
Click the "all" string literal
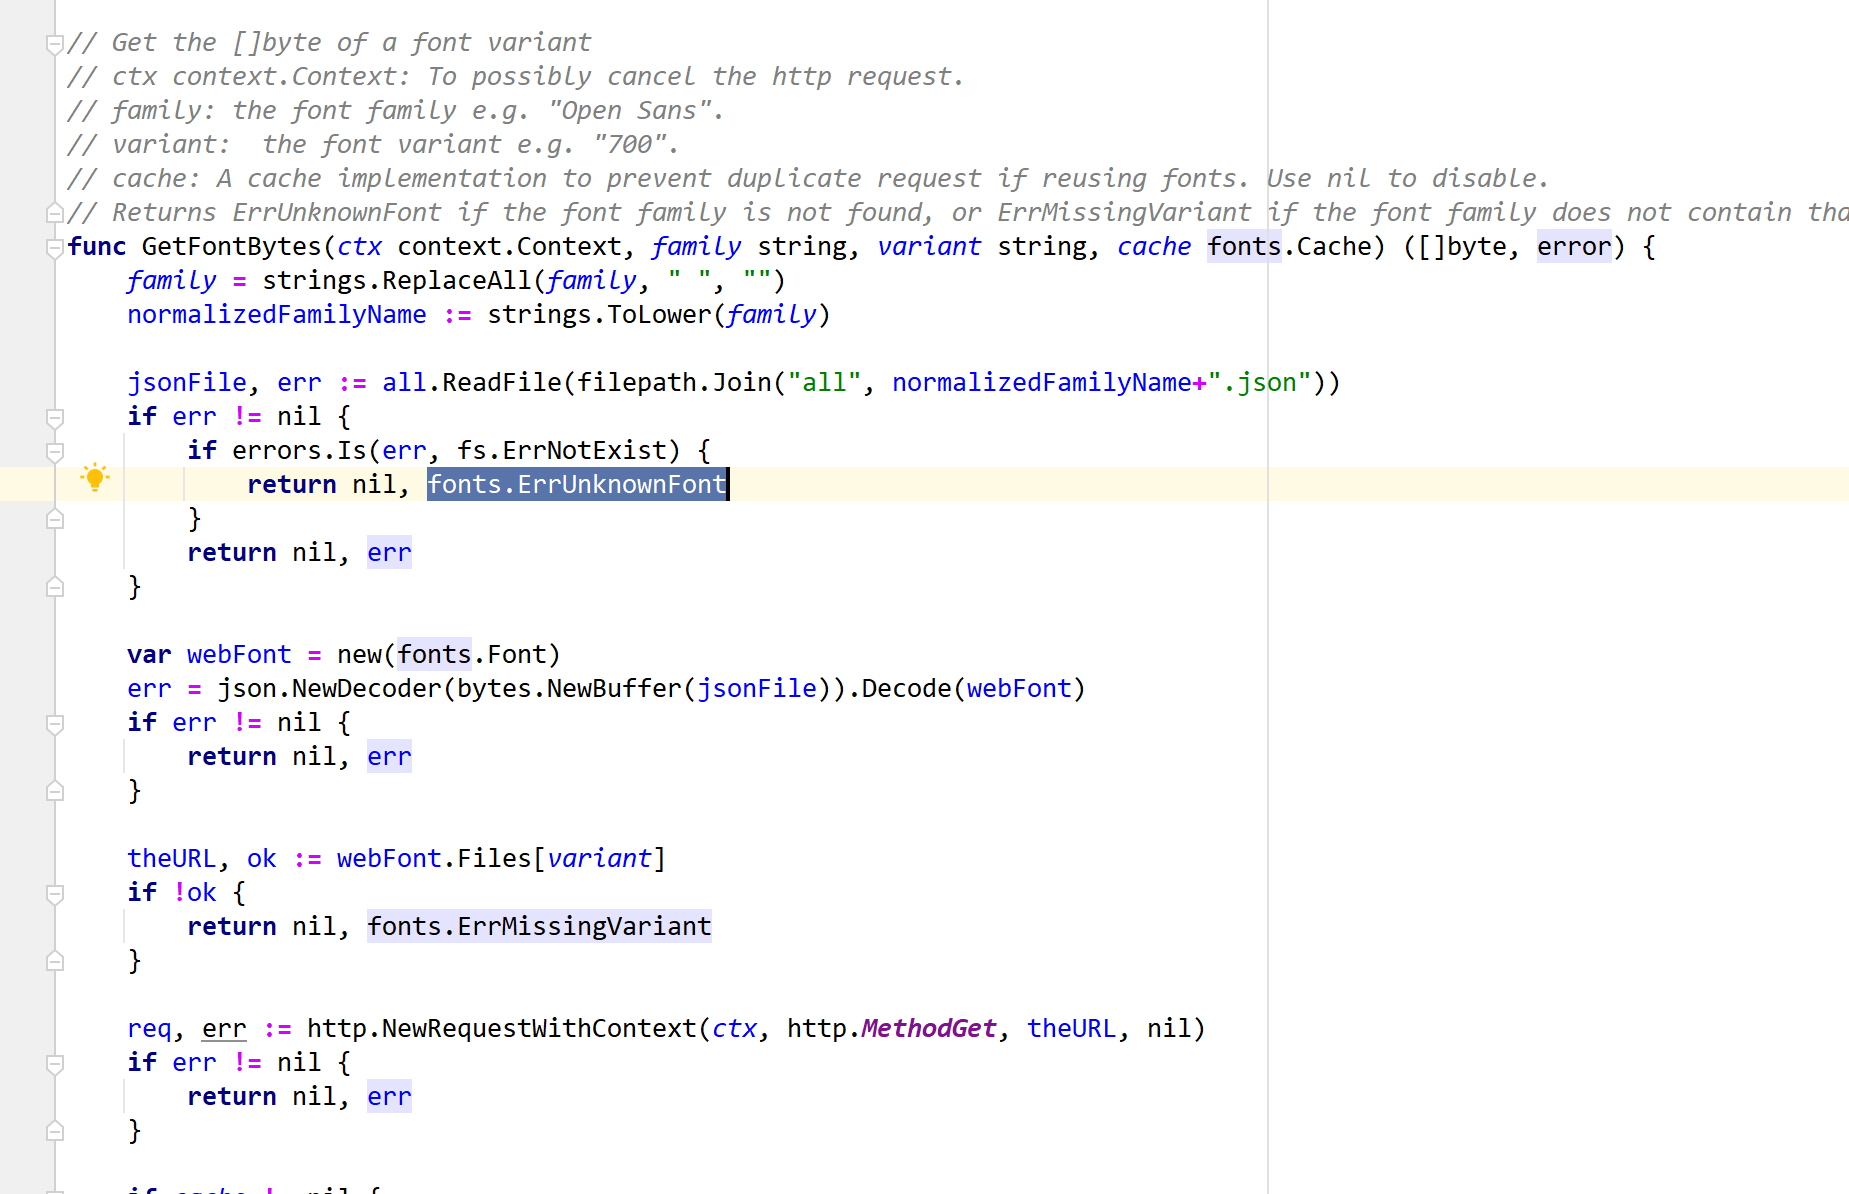pyautogui.click(x=824, y=383)
